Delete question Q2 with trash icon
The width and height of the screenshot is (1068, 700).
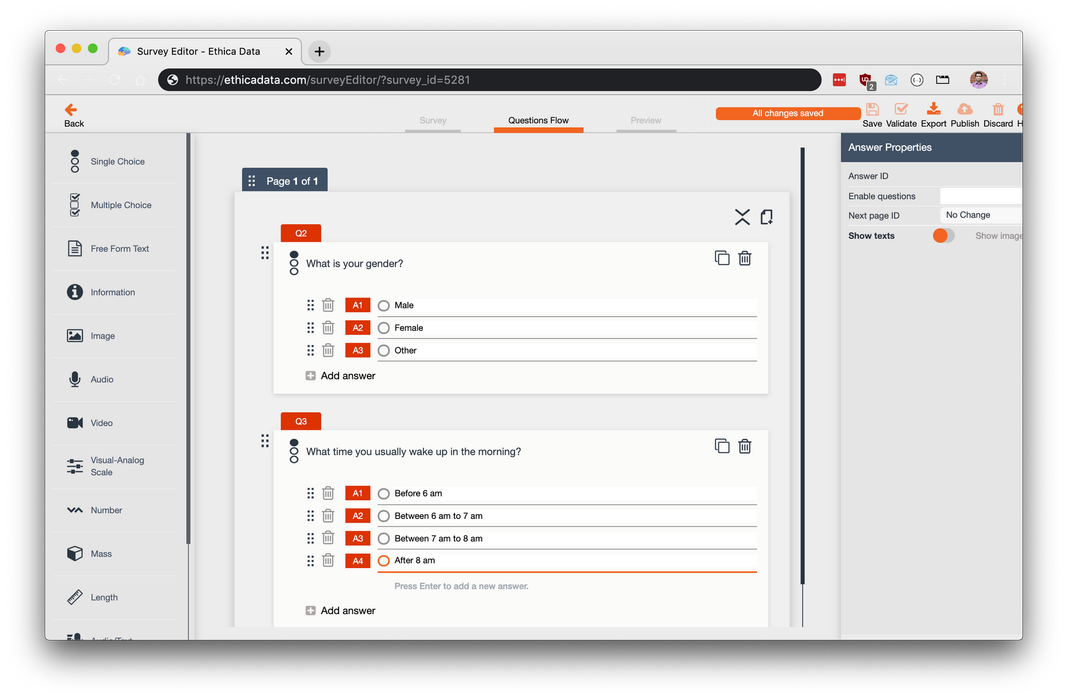click(745, 258)
